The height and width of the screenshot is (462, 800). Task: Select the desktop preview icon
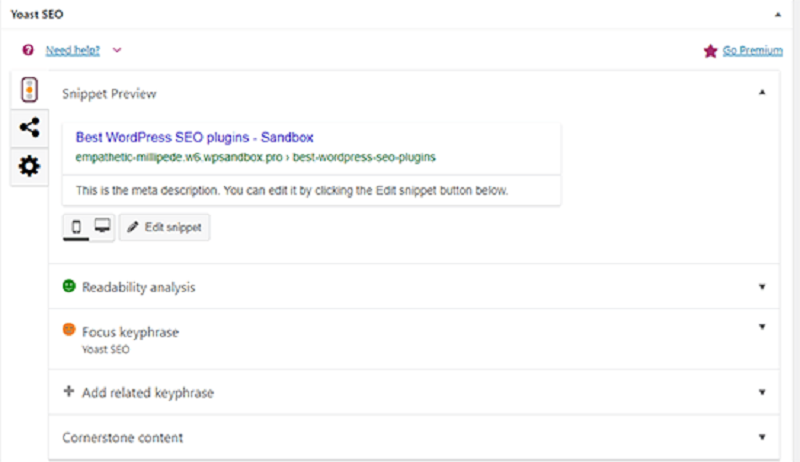pyautogui.click(x=101, y=227)
